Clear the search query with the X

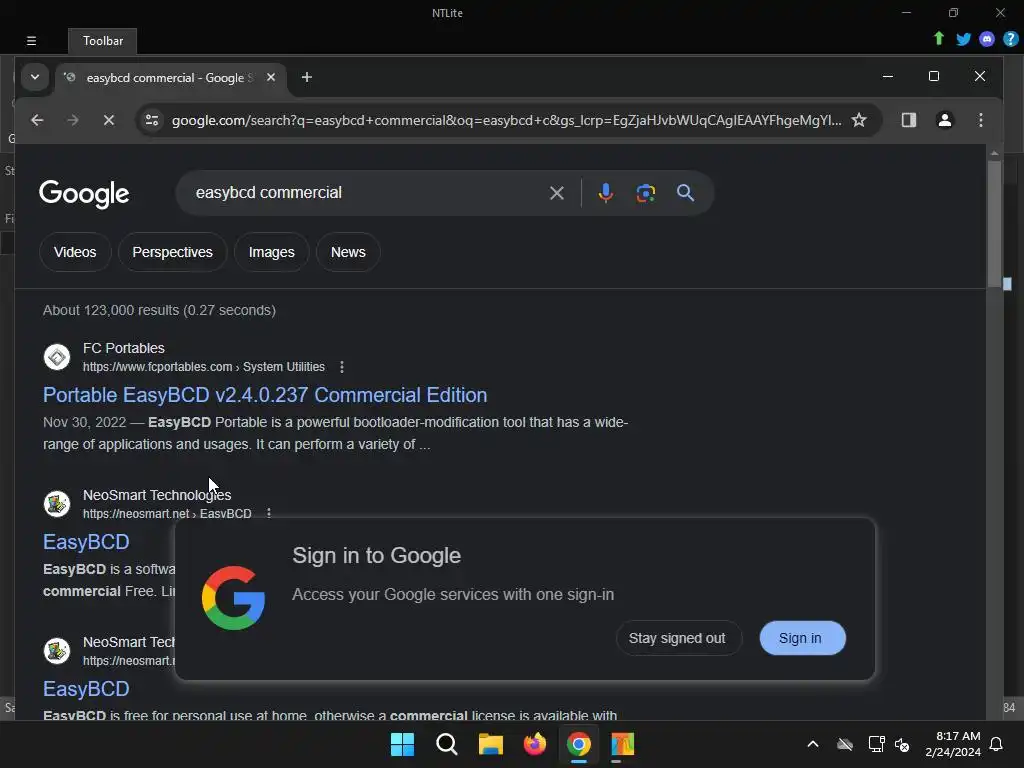(x=556, y=193)
